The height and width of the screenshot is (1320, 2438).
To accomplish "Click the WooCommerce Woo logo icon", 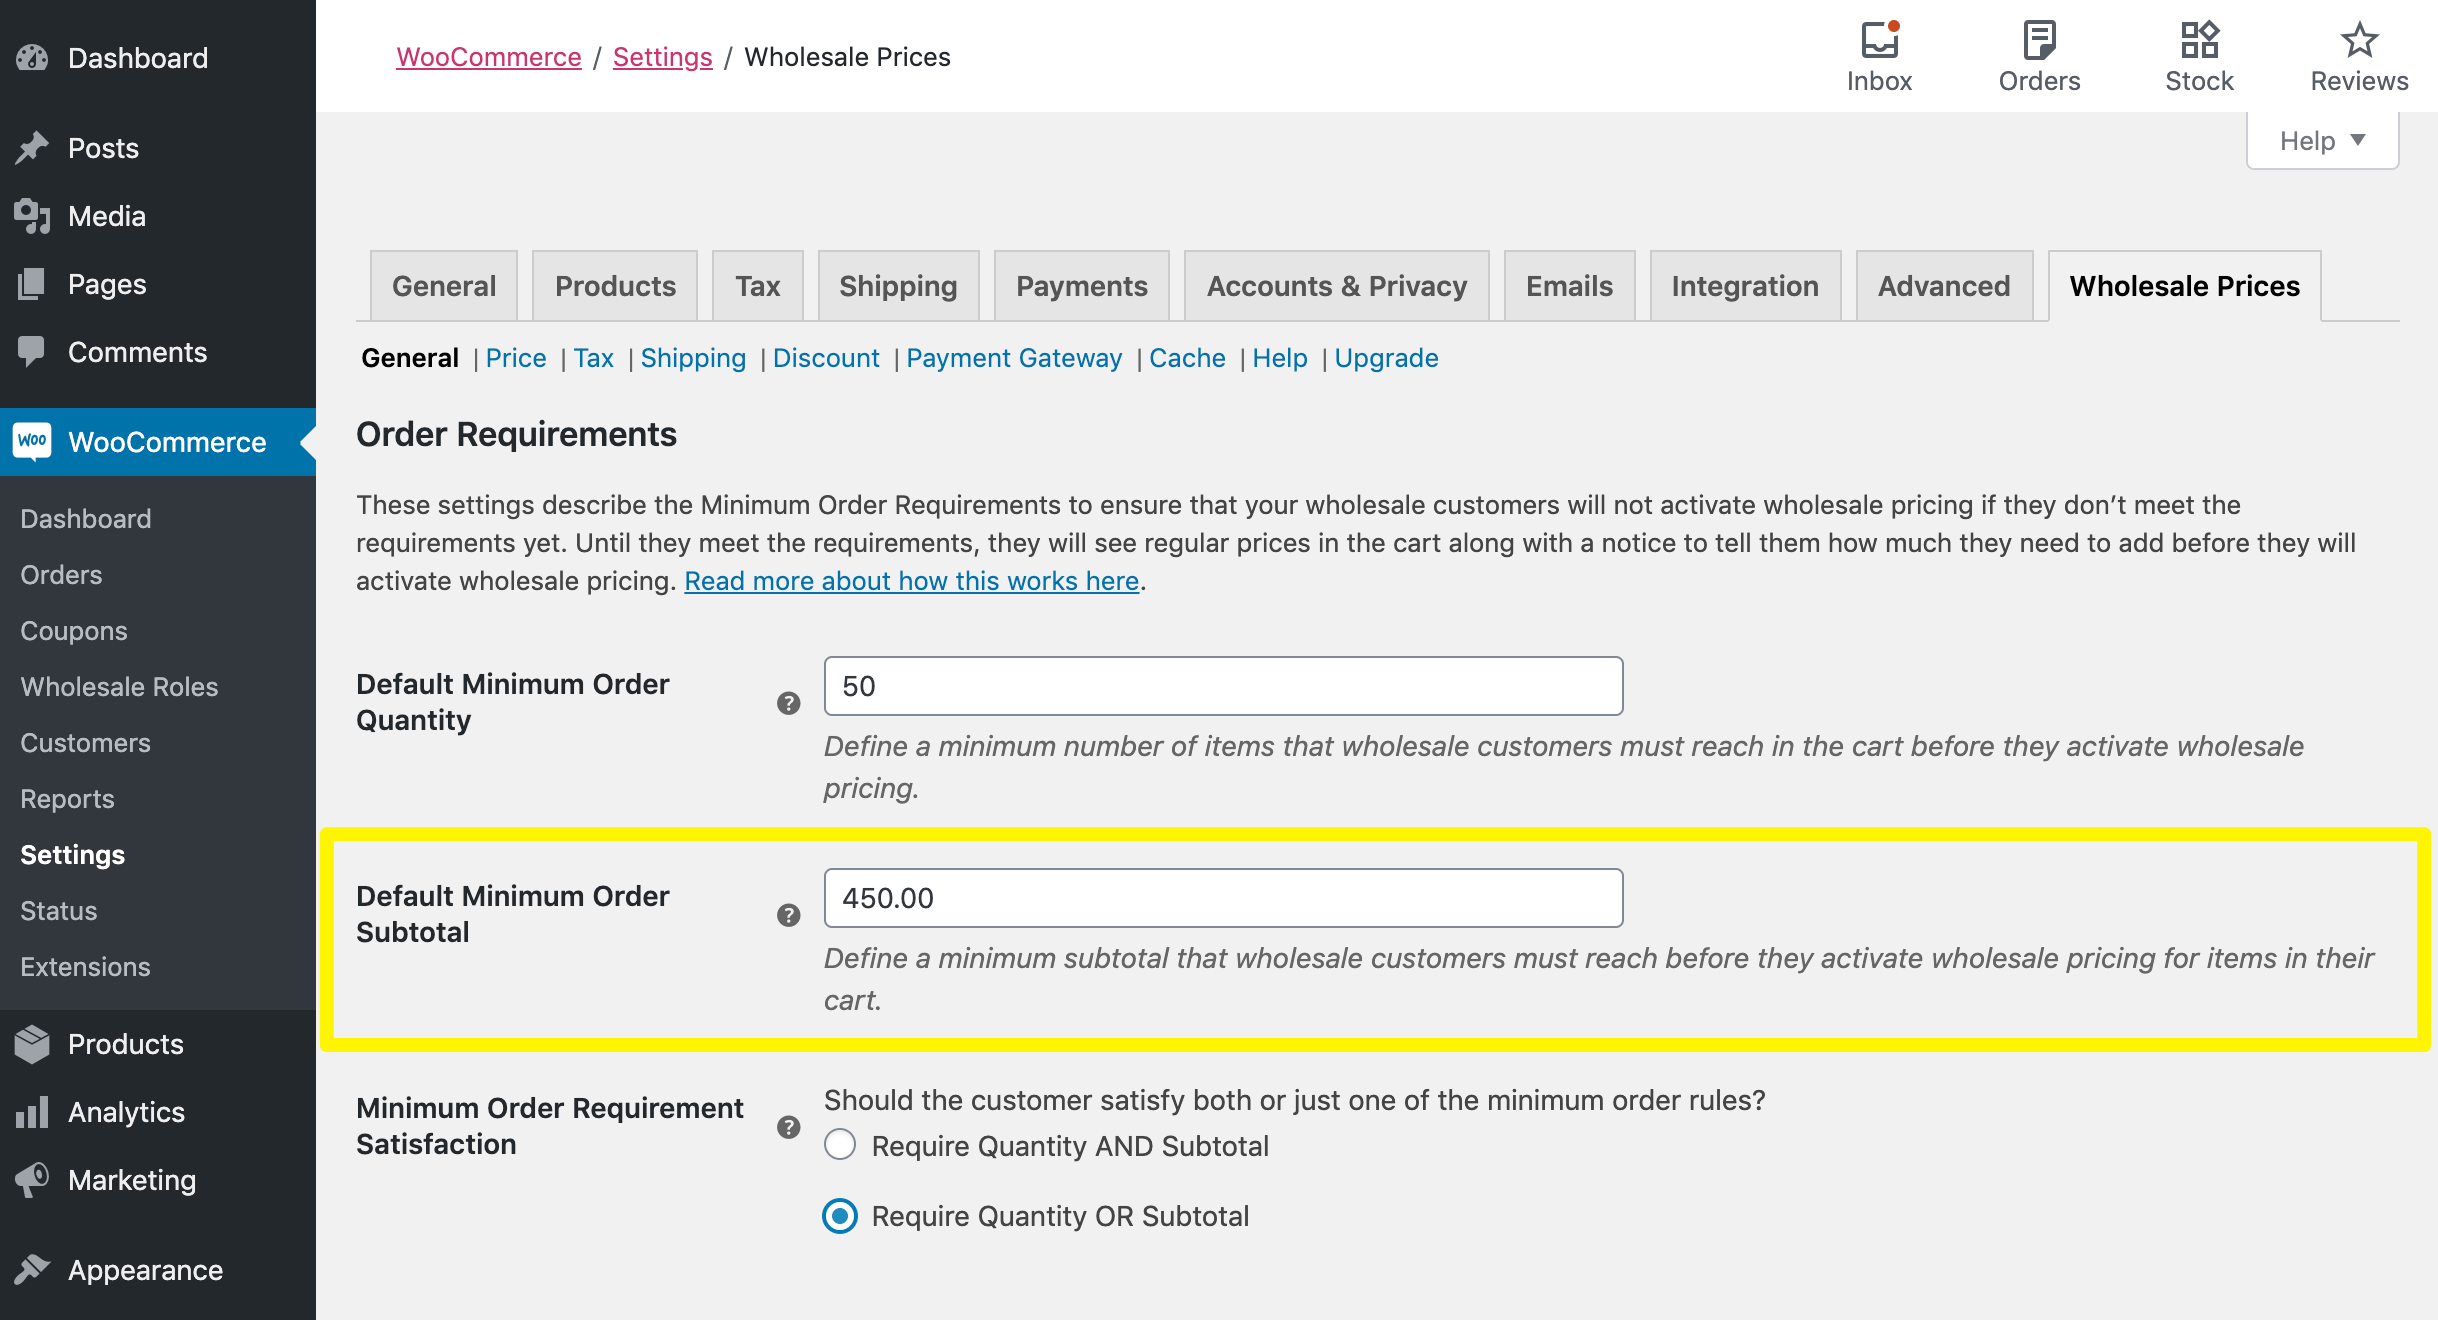I will coord(32,441).
